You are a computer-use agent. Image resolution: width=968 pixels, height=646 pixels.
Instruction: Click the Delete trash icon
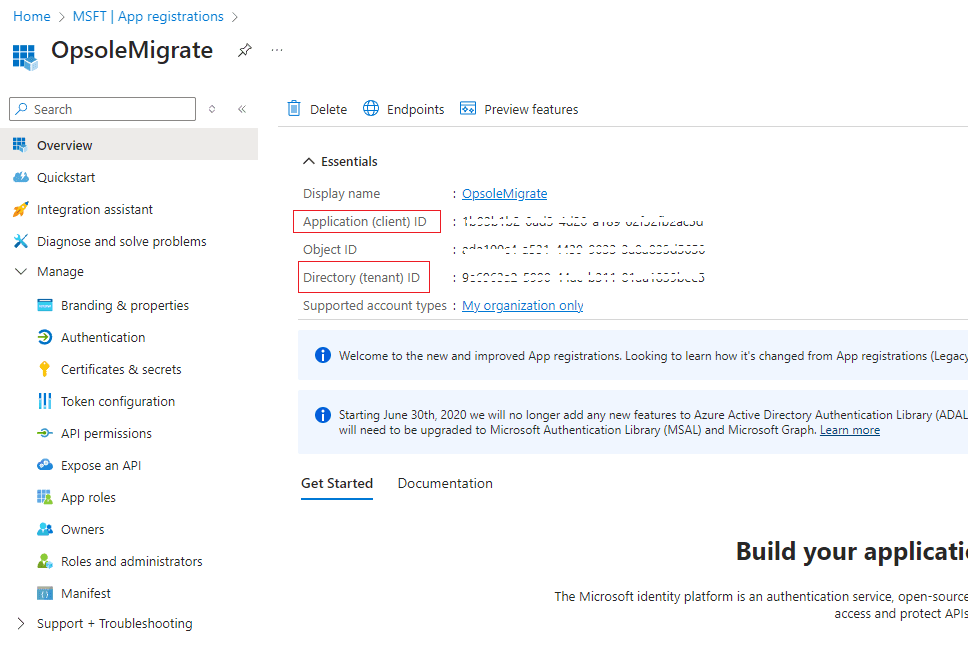click(294, 109)
